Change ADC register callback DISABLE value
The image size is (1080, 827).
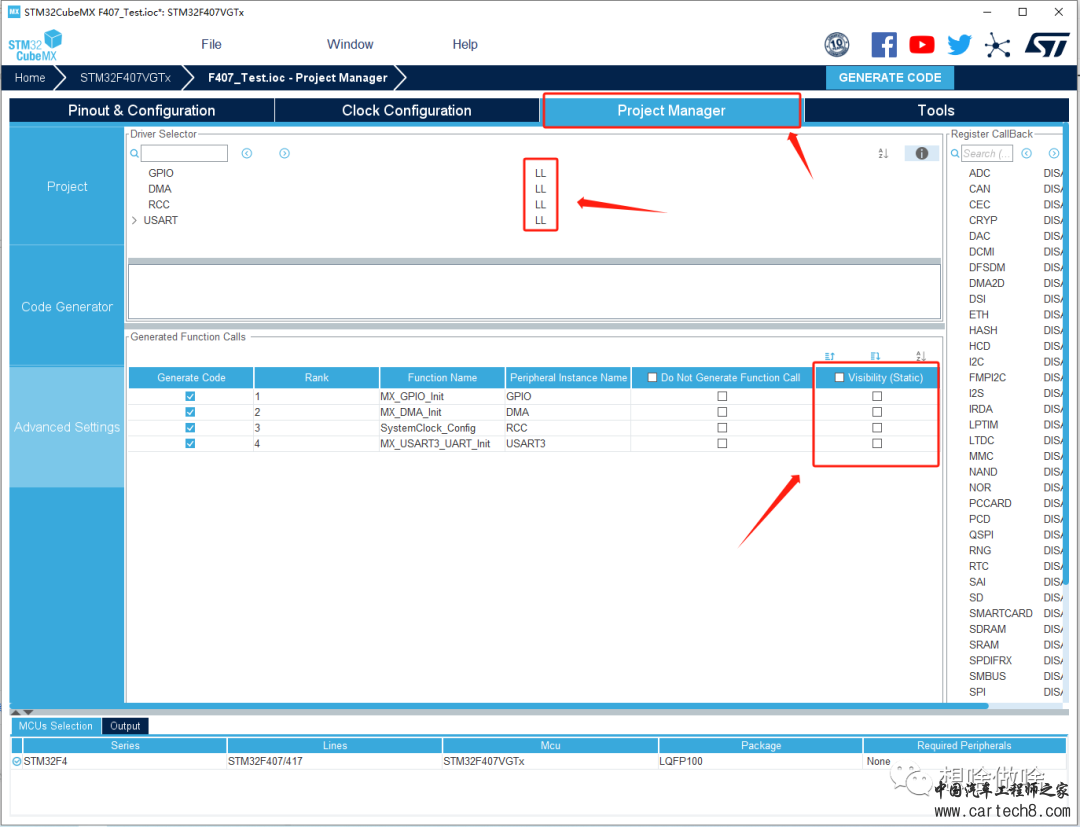1052,173
